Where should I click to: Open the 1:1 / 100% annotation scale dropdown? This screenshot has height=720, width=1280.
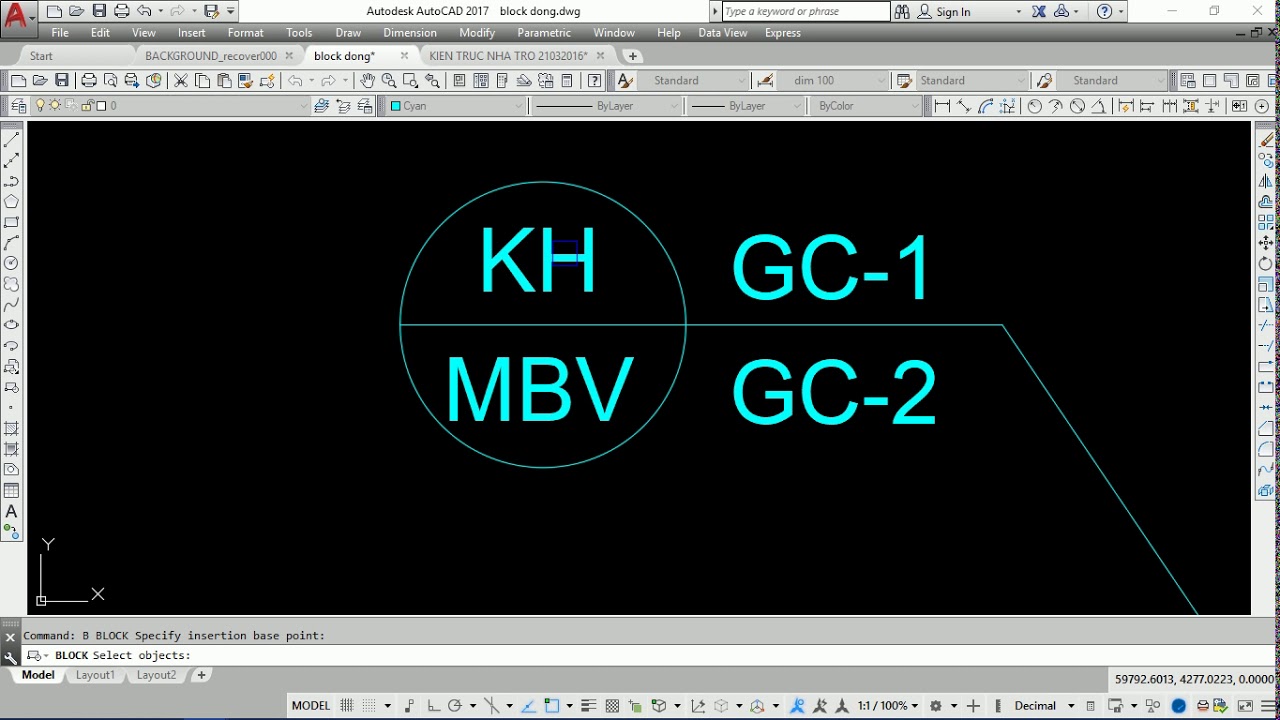pyautogui.click(x=888, y=705)
